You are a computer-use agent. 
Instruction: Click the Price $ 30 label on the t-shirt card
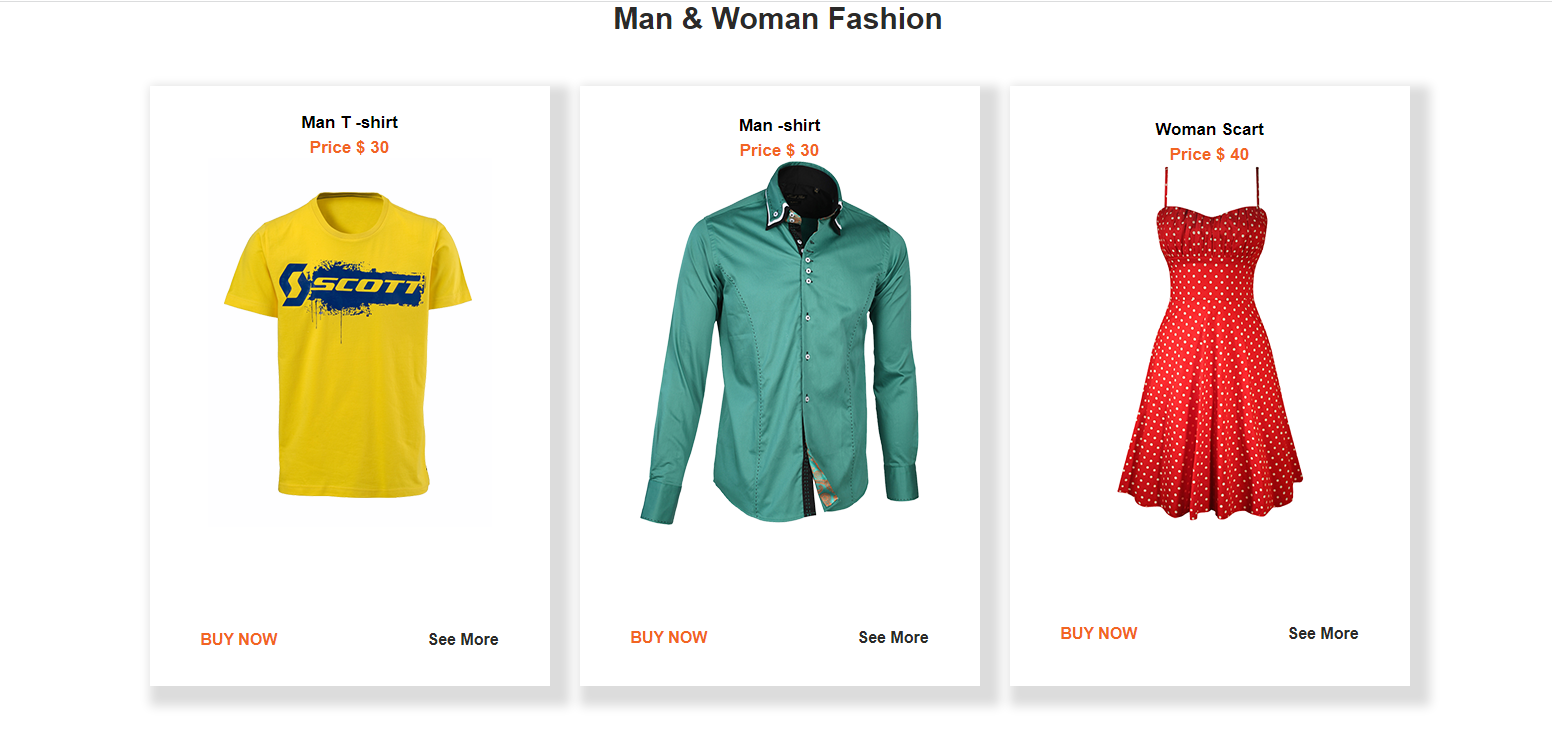click(348, 147)
